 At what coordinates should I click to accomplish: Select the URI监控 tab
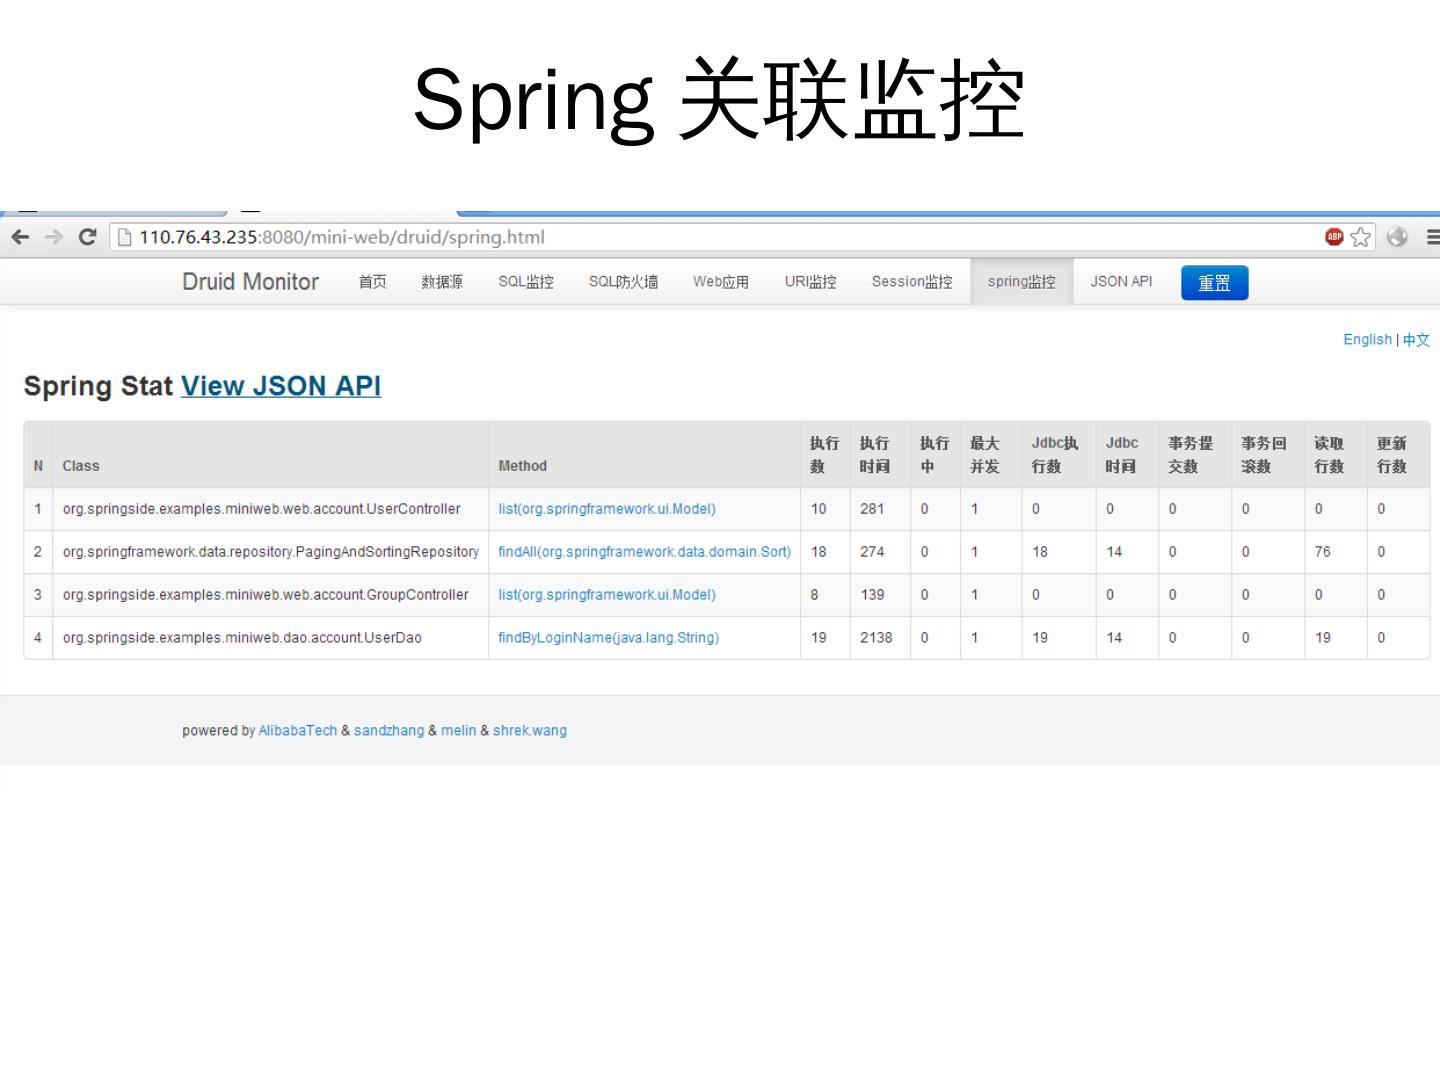coord(810,282)
